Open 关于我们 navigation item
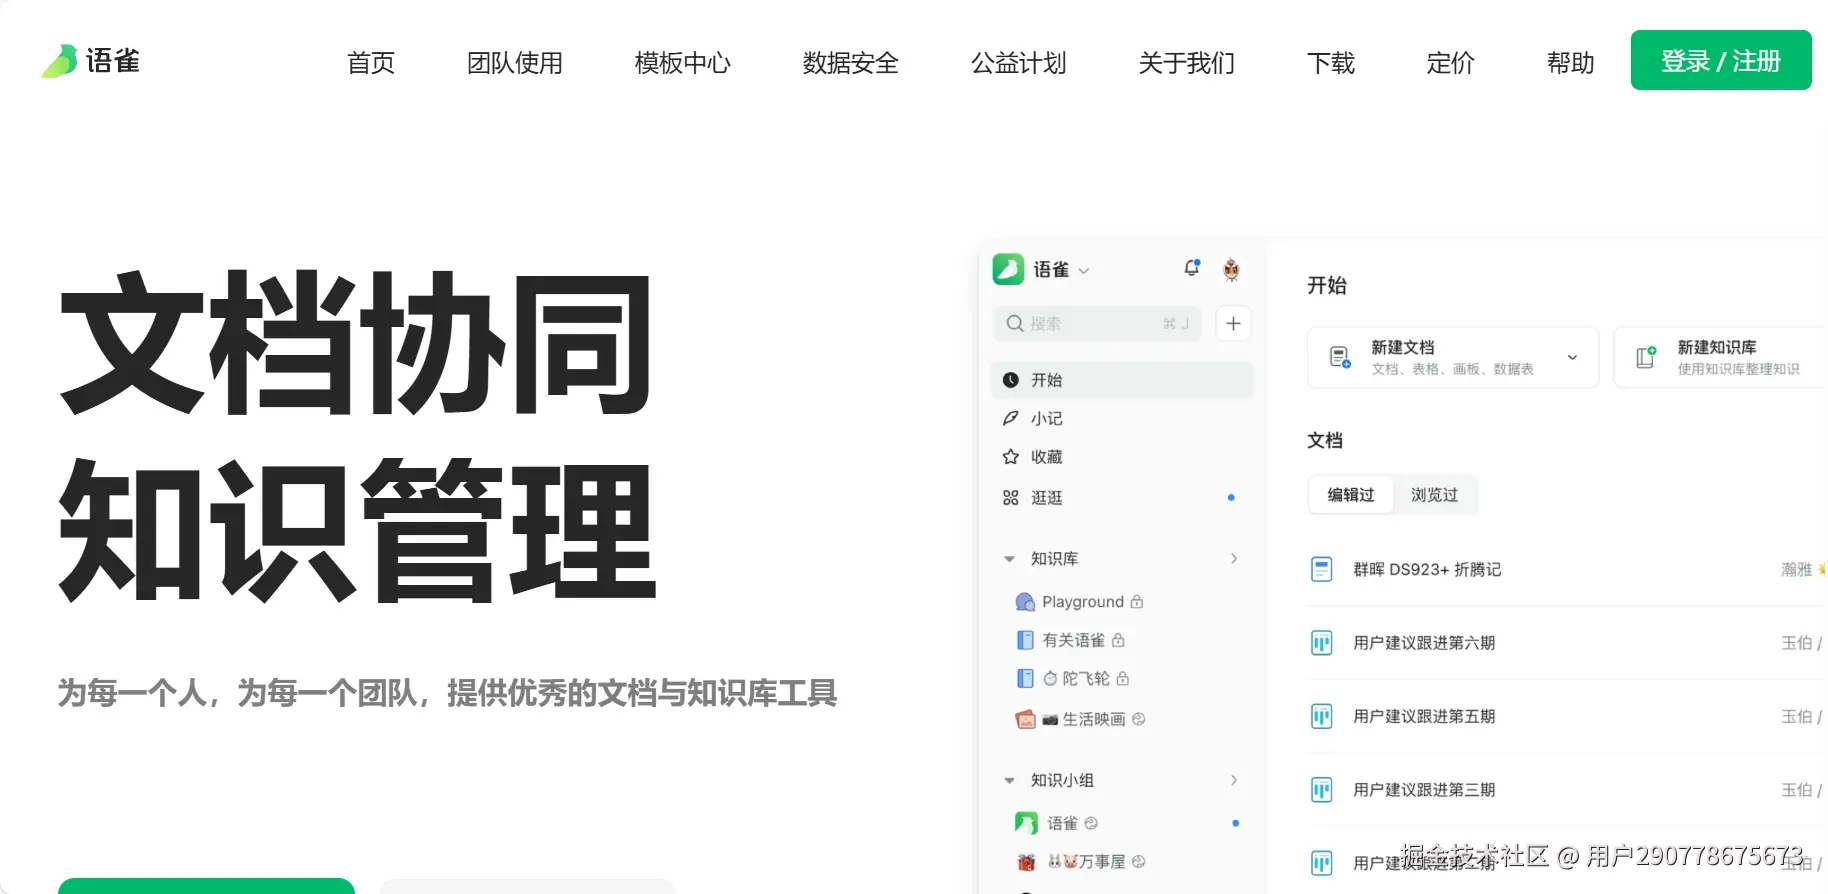 (1187, 63)
